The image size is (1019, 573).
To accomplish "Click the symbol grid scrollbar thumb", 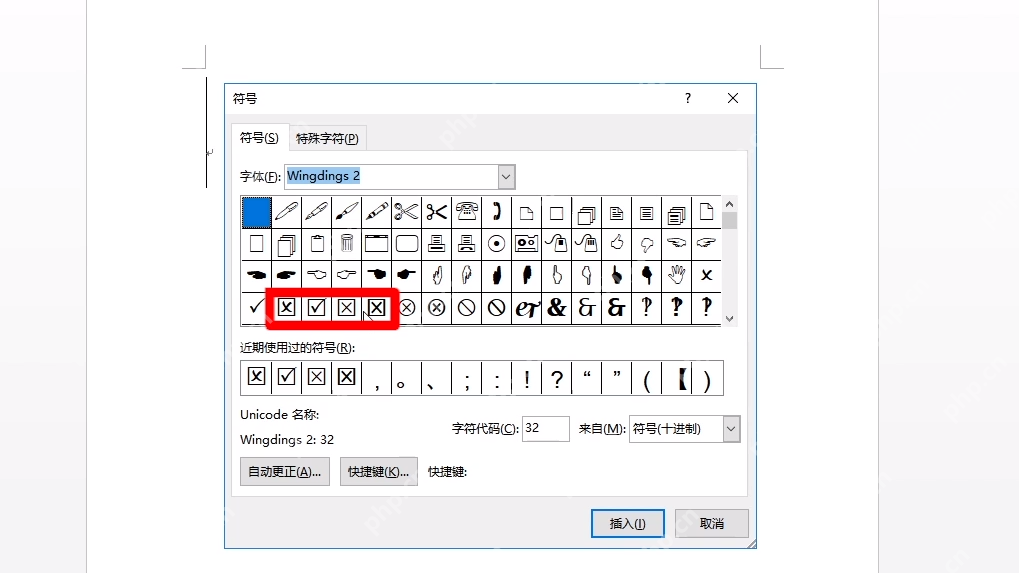I will tap(729, 221).
